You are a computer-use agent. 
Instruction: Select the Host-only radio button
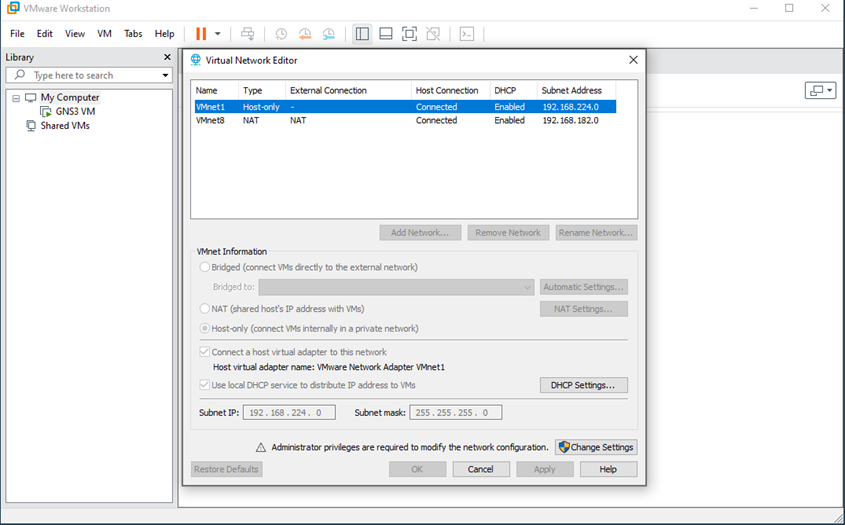tap(205, 328)
